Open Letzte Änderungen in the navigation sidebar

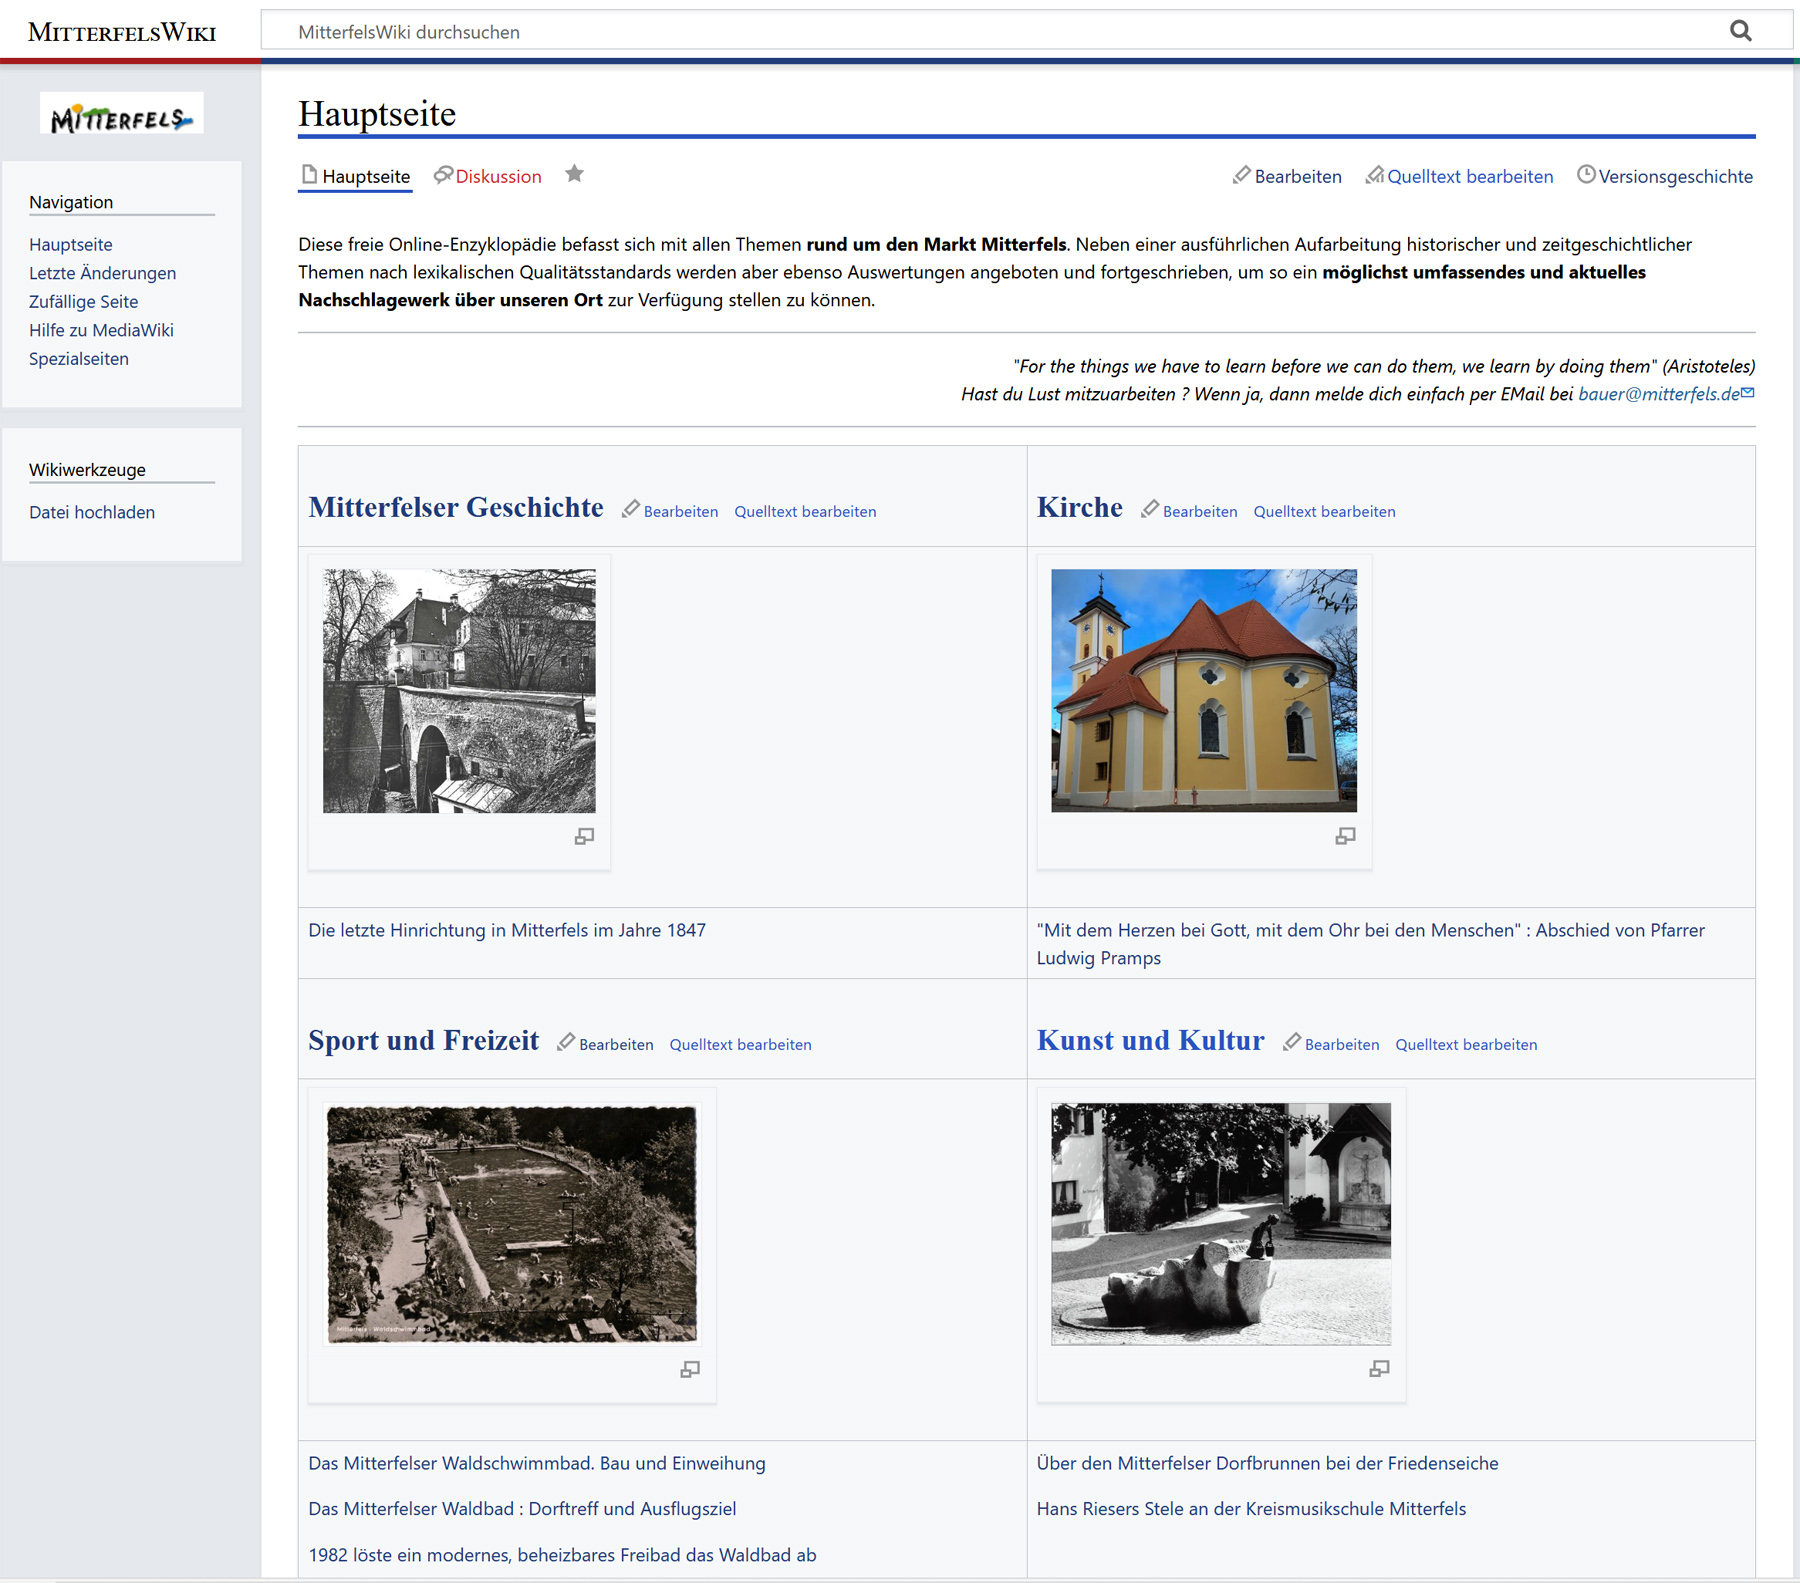102,273
